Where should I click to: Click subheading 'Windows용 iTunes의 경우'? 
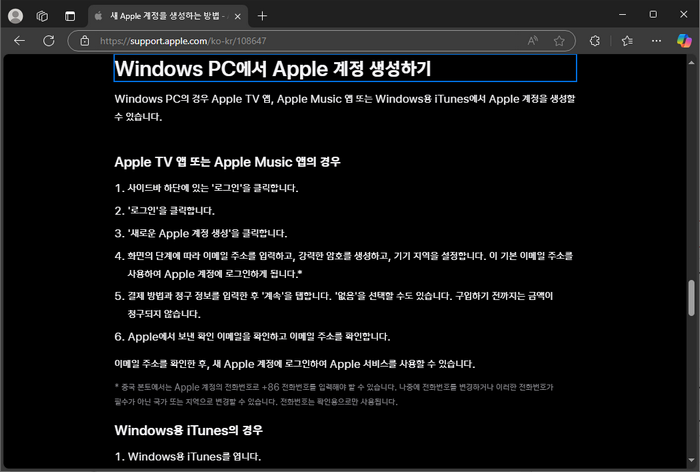coord(188,430)
